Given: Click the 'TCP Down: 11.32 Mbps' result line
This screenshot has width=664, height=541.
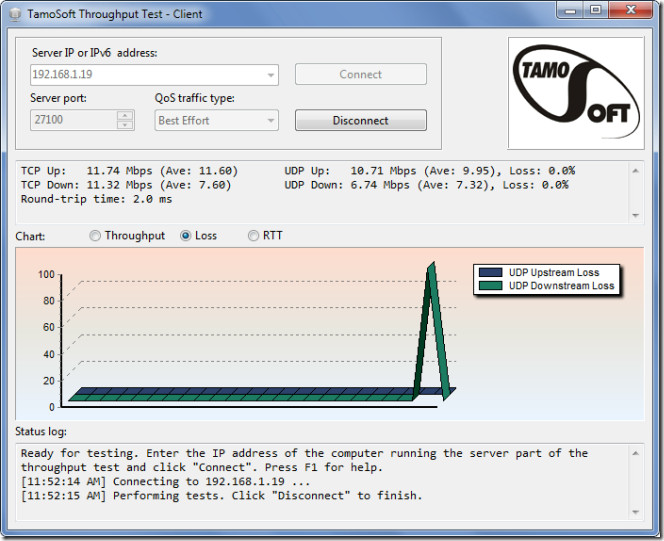Looking at the screenshot, I should click(126, 185).
